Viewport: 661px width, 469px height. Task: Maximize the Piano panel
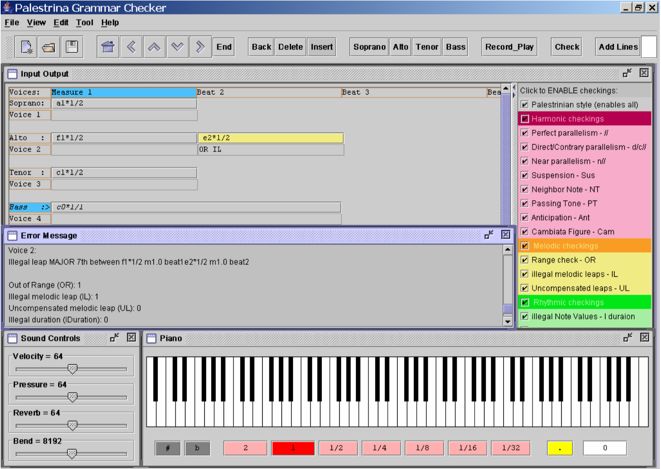click(627, 338)
